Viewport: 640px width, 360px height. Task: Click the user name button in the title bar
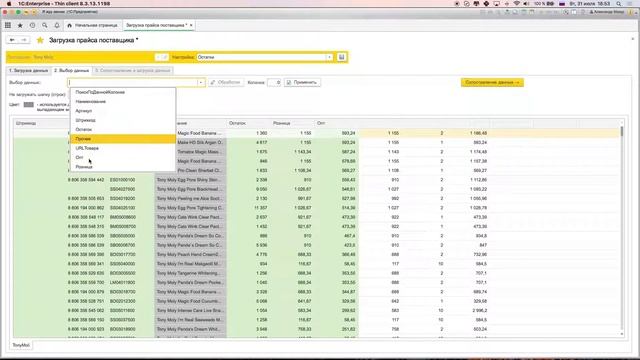tap(607, 12)
